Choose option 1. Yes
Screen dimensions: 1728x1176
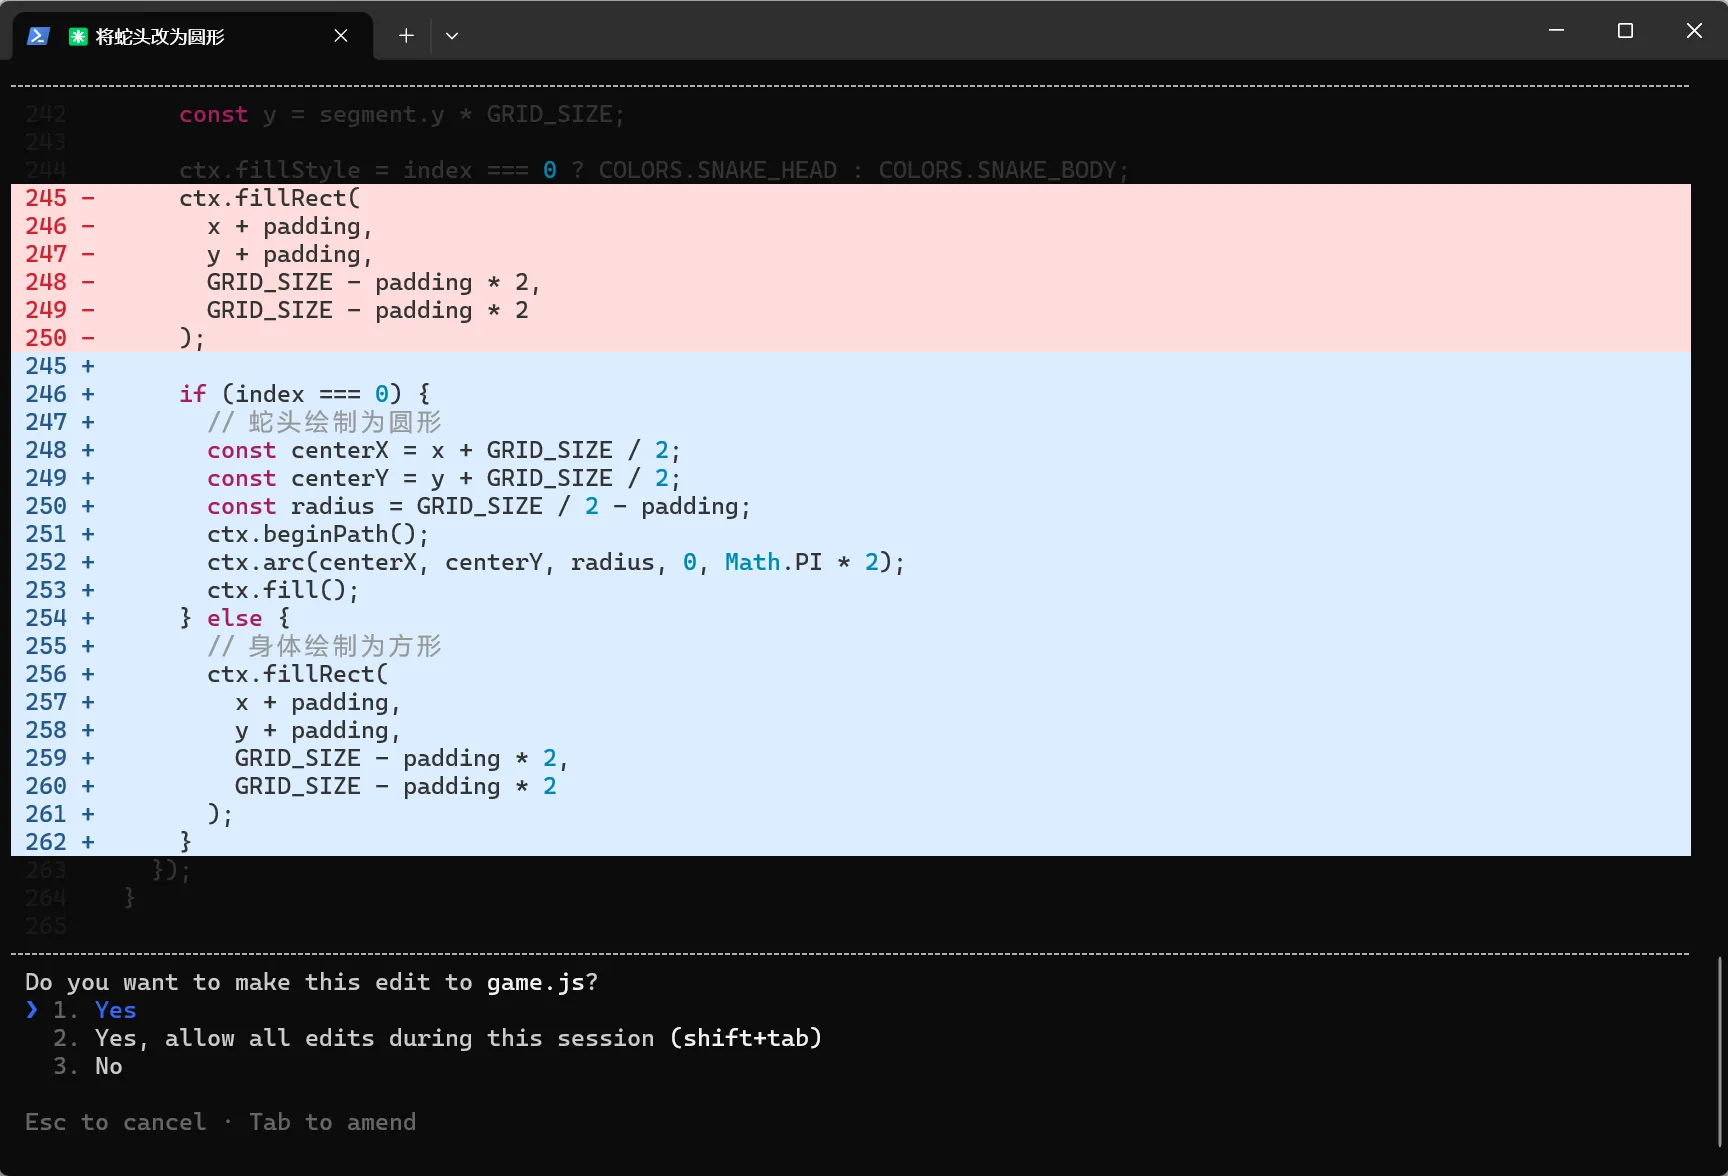tap(95, 1010)
